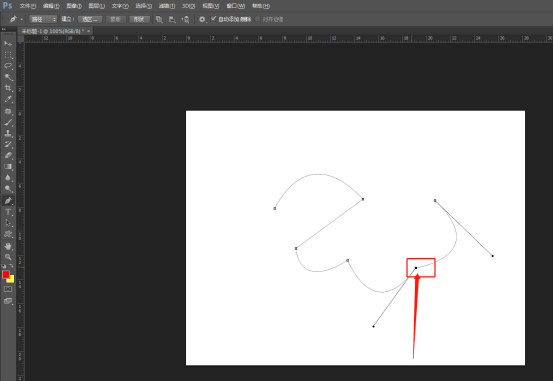Open the 窗口(W) menu

click(236, 6)
